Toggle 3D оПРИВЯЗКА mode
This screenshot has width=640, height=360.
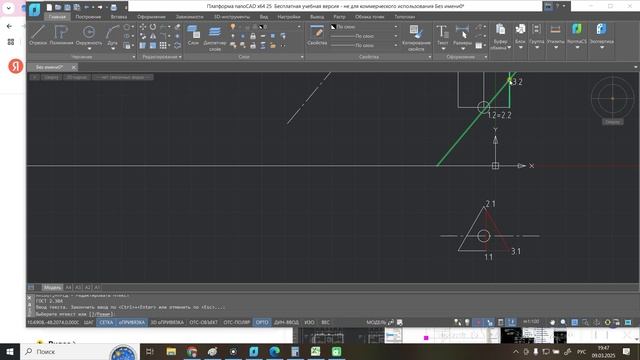[x=167, y=322]
